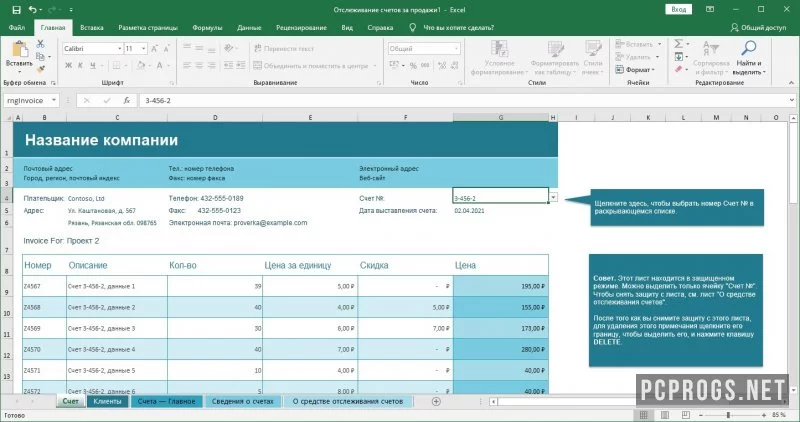Click the Вход sign-in button
The height and width of the screenshot is (422, 800).
pyautogui.click(x=679, y=9)
